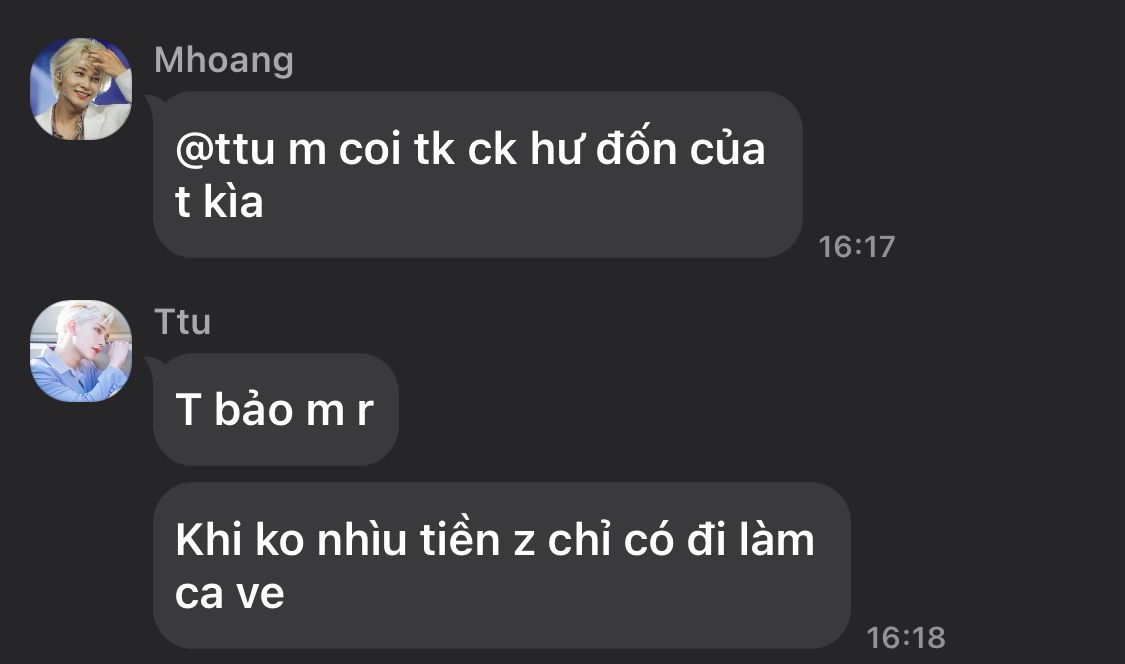Tap the word 'của' in Mhoang's message

(728, 149)
